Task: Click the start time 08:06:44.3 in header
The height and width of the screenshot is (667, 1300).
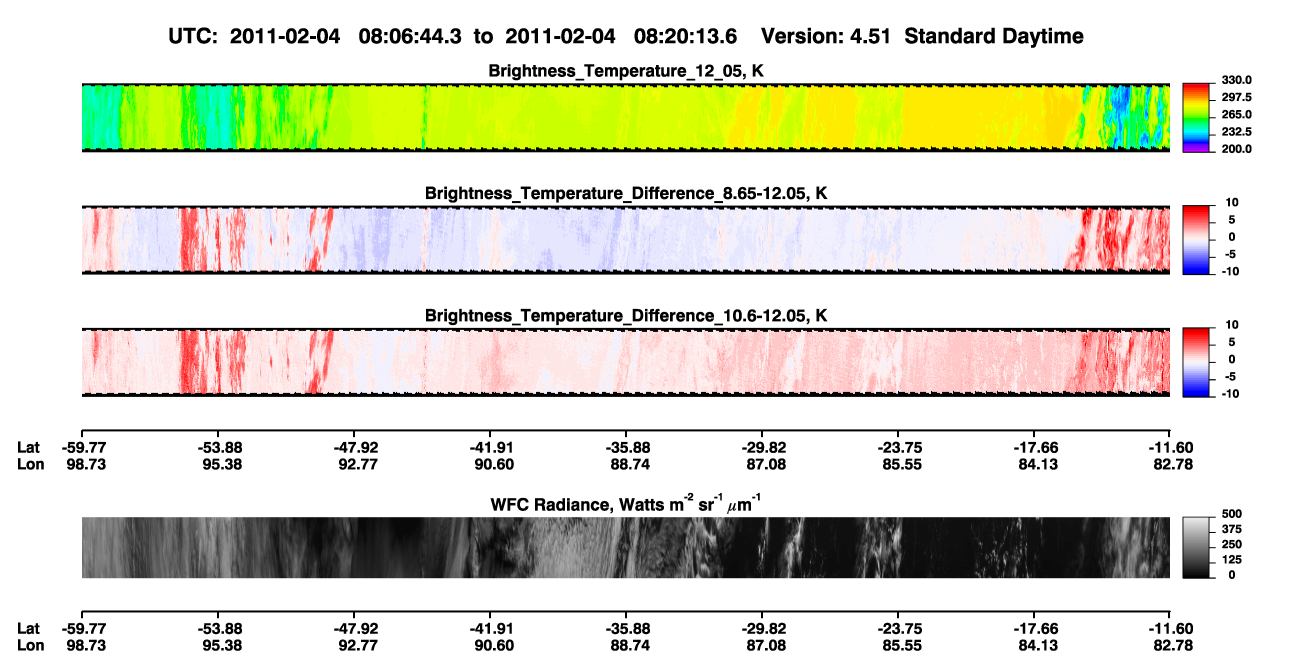Action: pyautogui.click(x=411, y=36)
